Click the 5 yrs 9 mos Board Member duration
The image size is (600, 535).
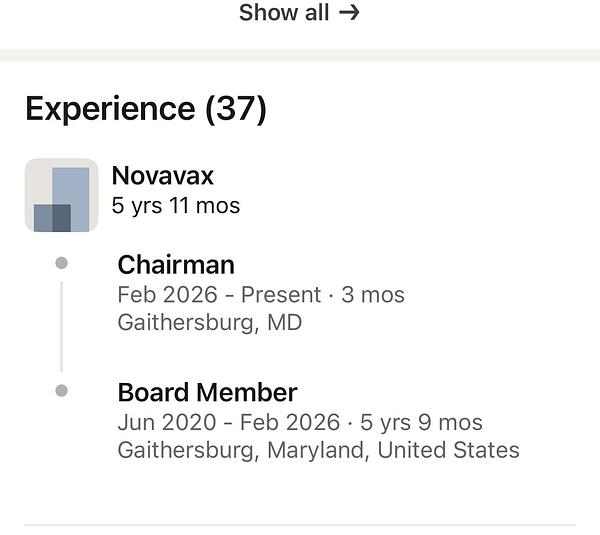click(421, 422)
